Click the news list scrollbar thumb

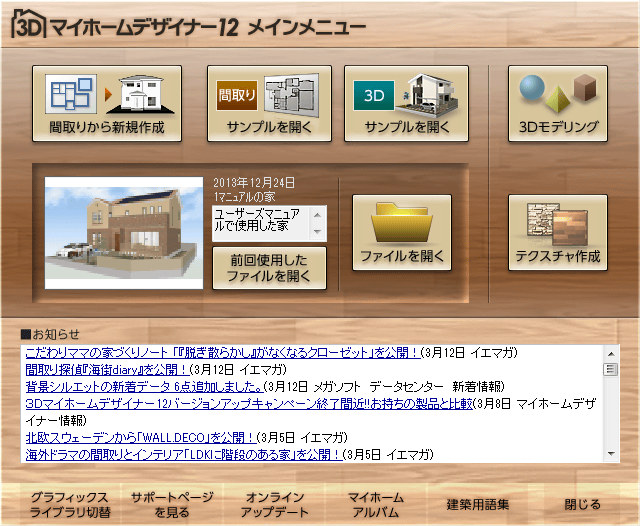[611, 369]
